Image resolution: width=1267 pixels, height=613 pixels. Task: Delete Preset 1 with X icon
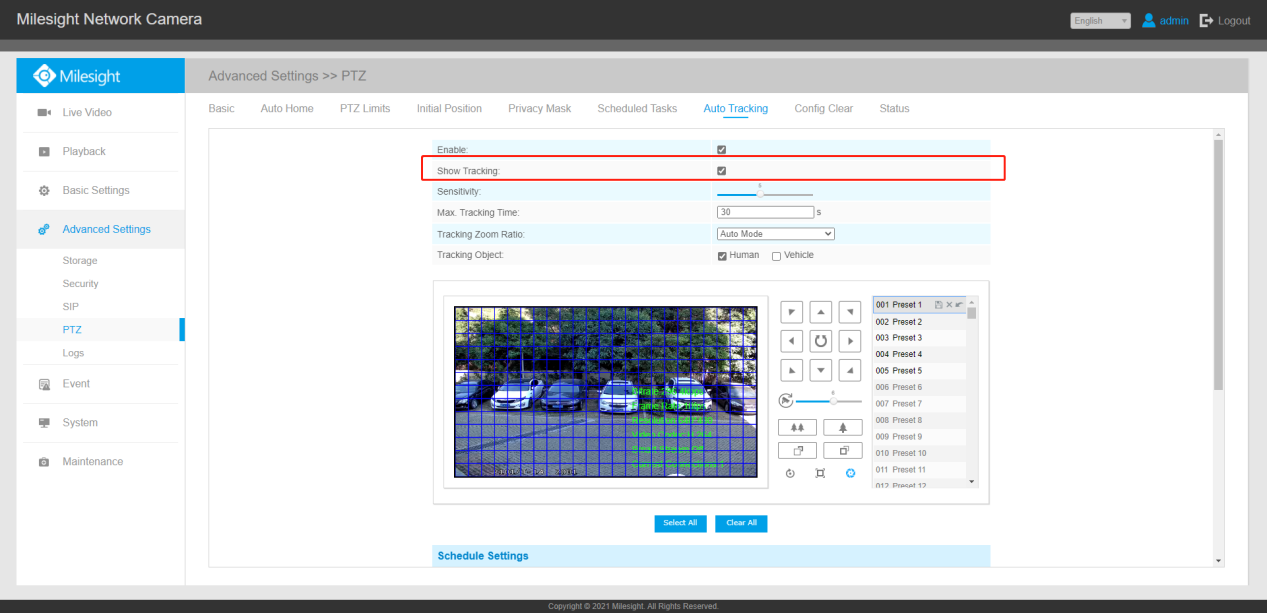(x=949, y=304)
